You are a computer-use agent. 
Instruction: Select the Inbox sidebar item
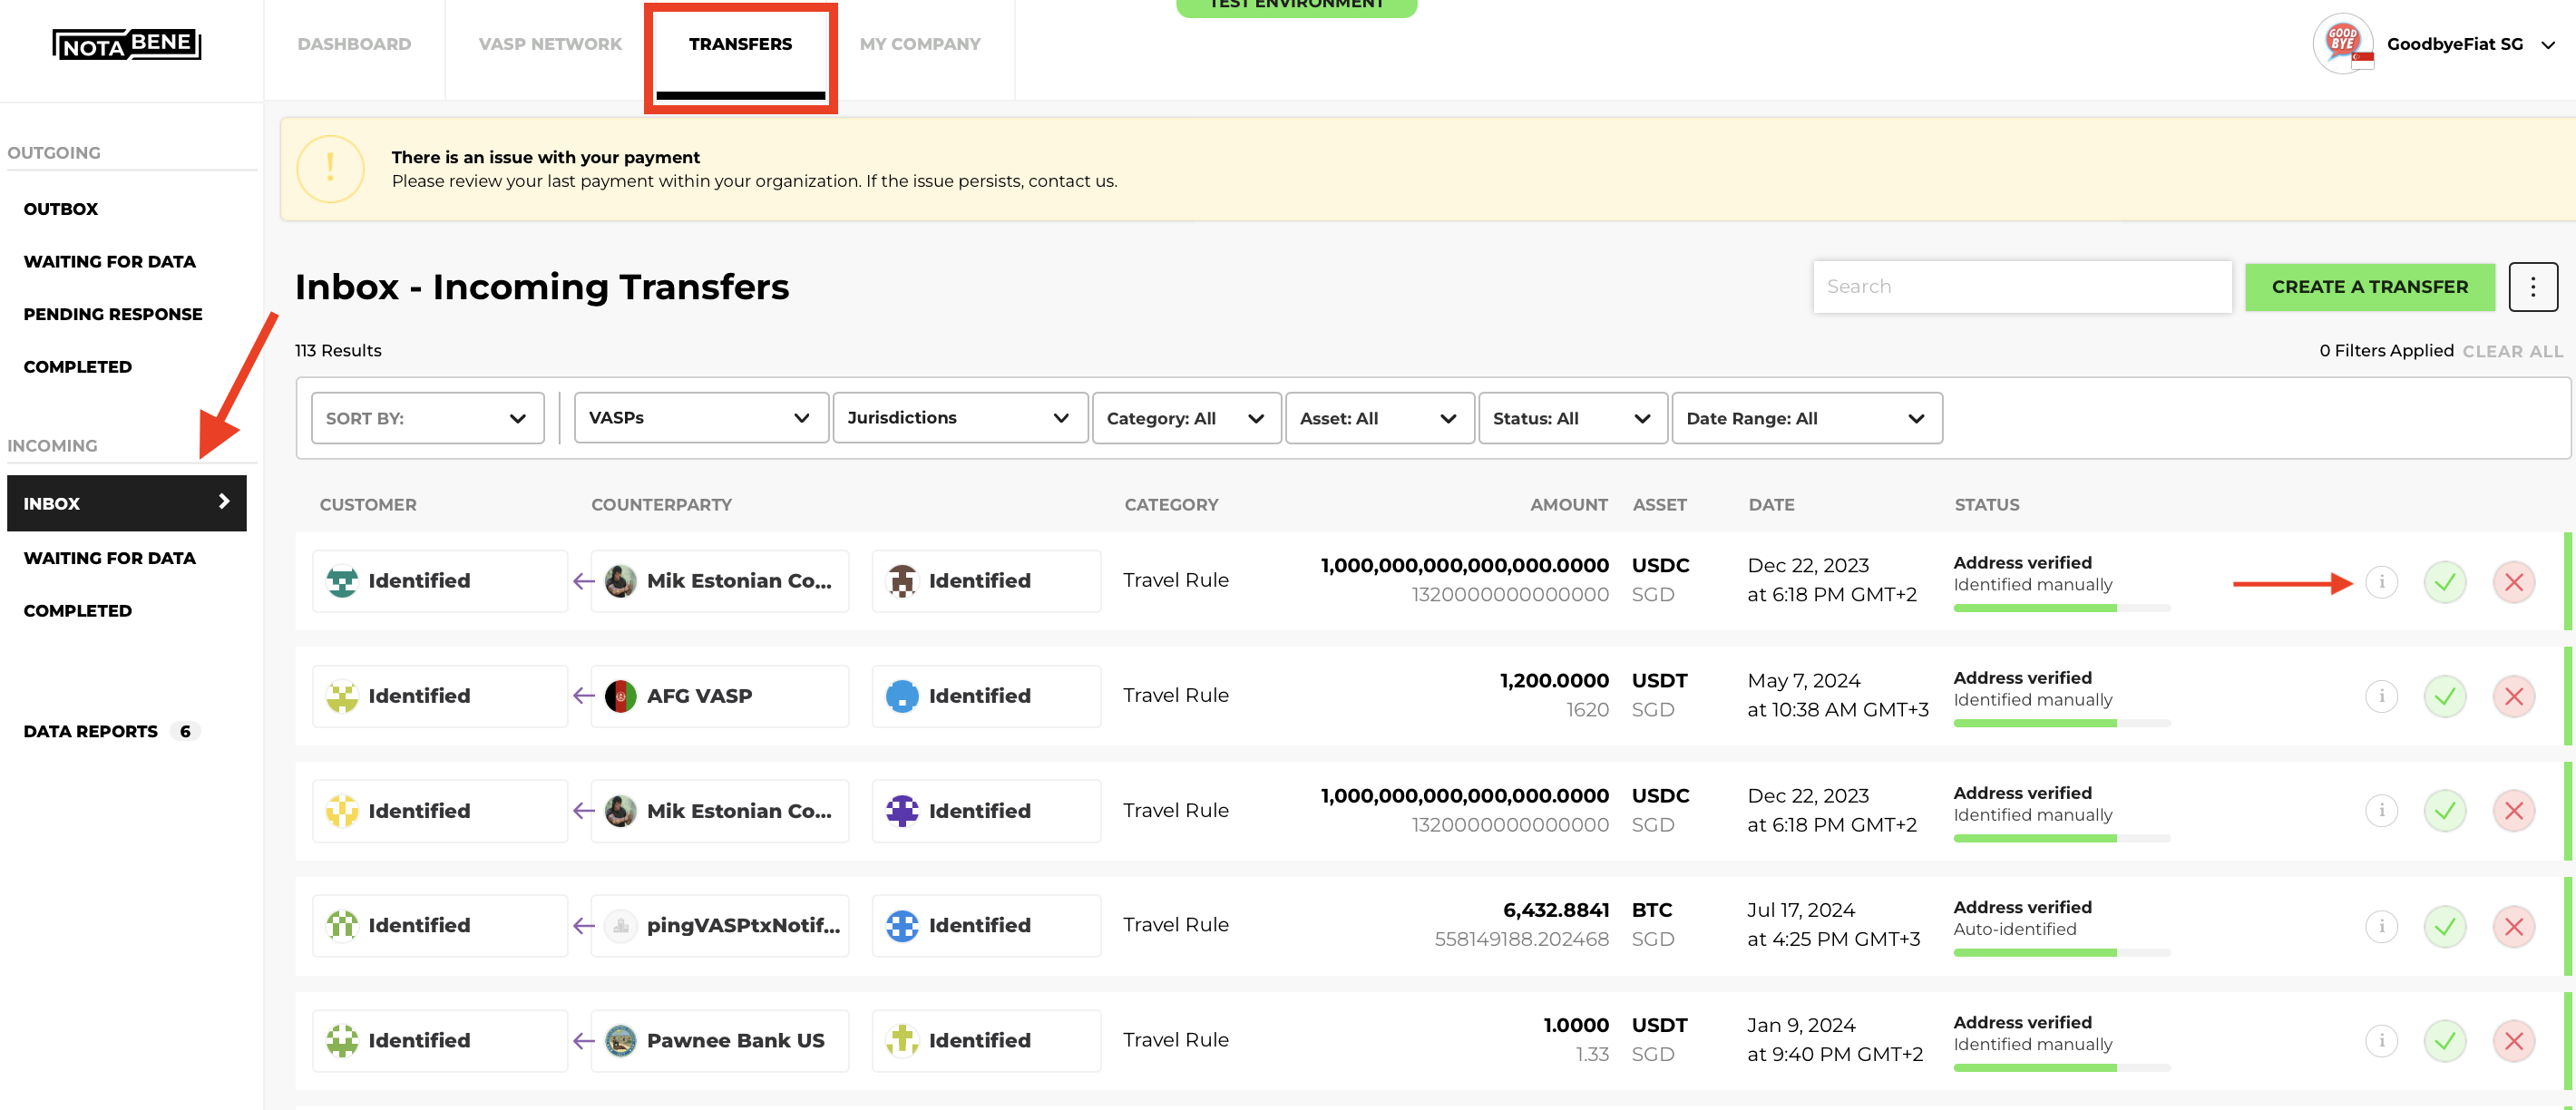coord(127,503)
